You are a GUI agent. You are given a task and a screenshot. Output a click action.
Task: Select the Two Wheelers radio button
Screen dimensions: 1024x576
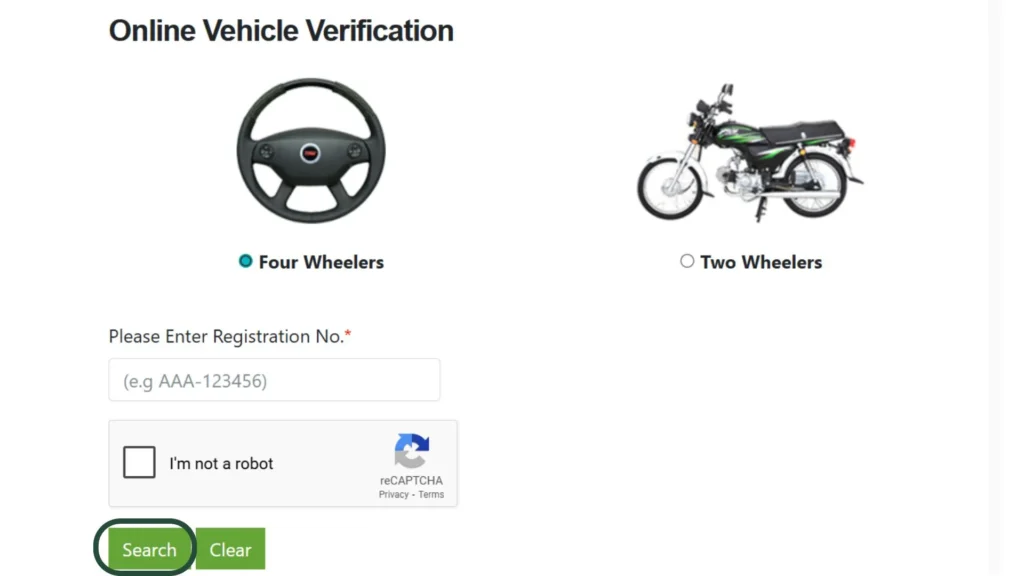(687, 261)
